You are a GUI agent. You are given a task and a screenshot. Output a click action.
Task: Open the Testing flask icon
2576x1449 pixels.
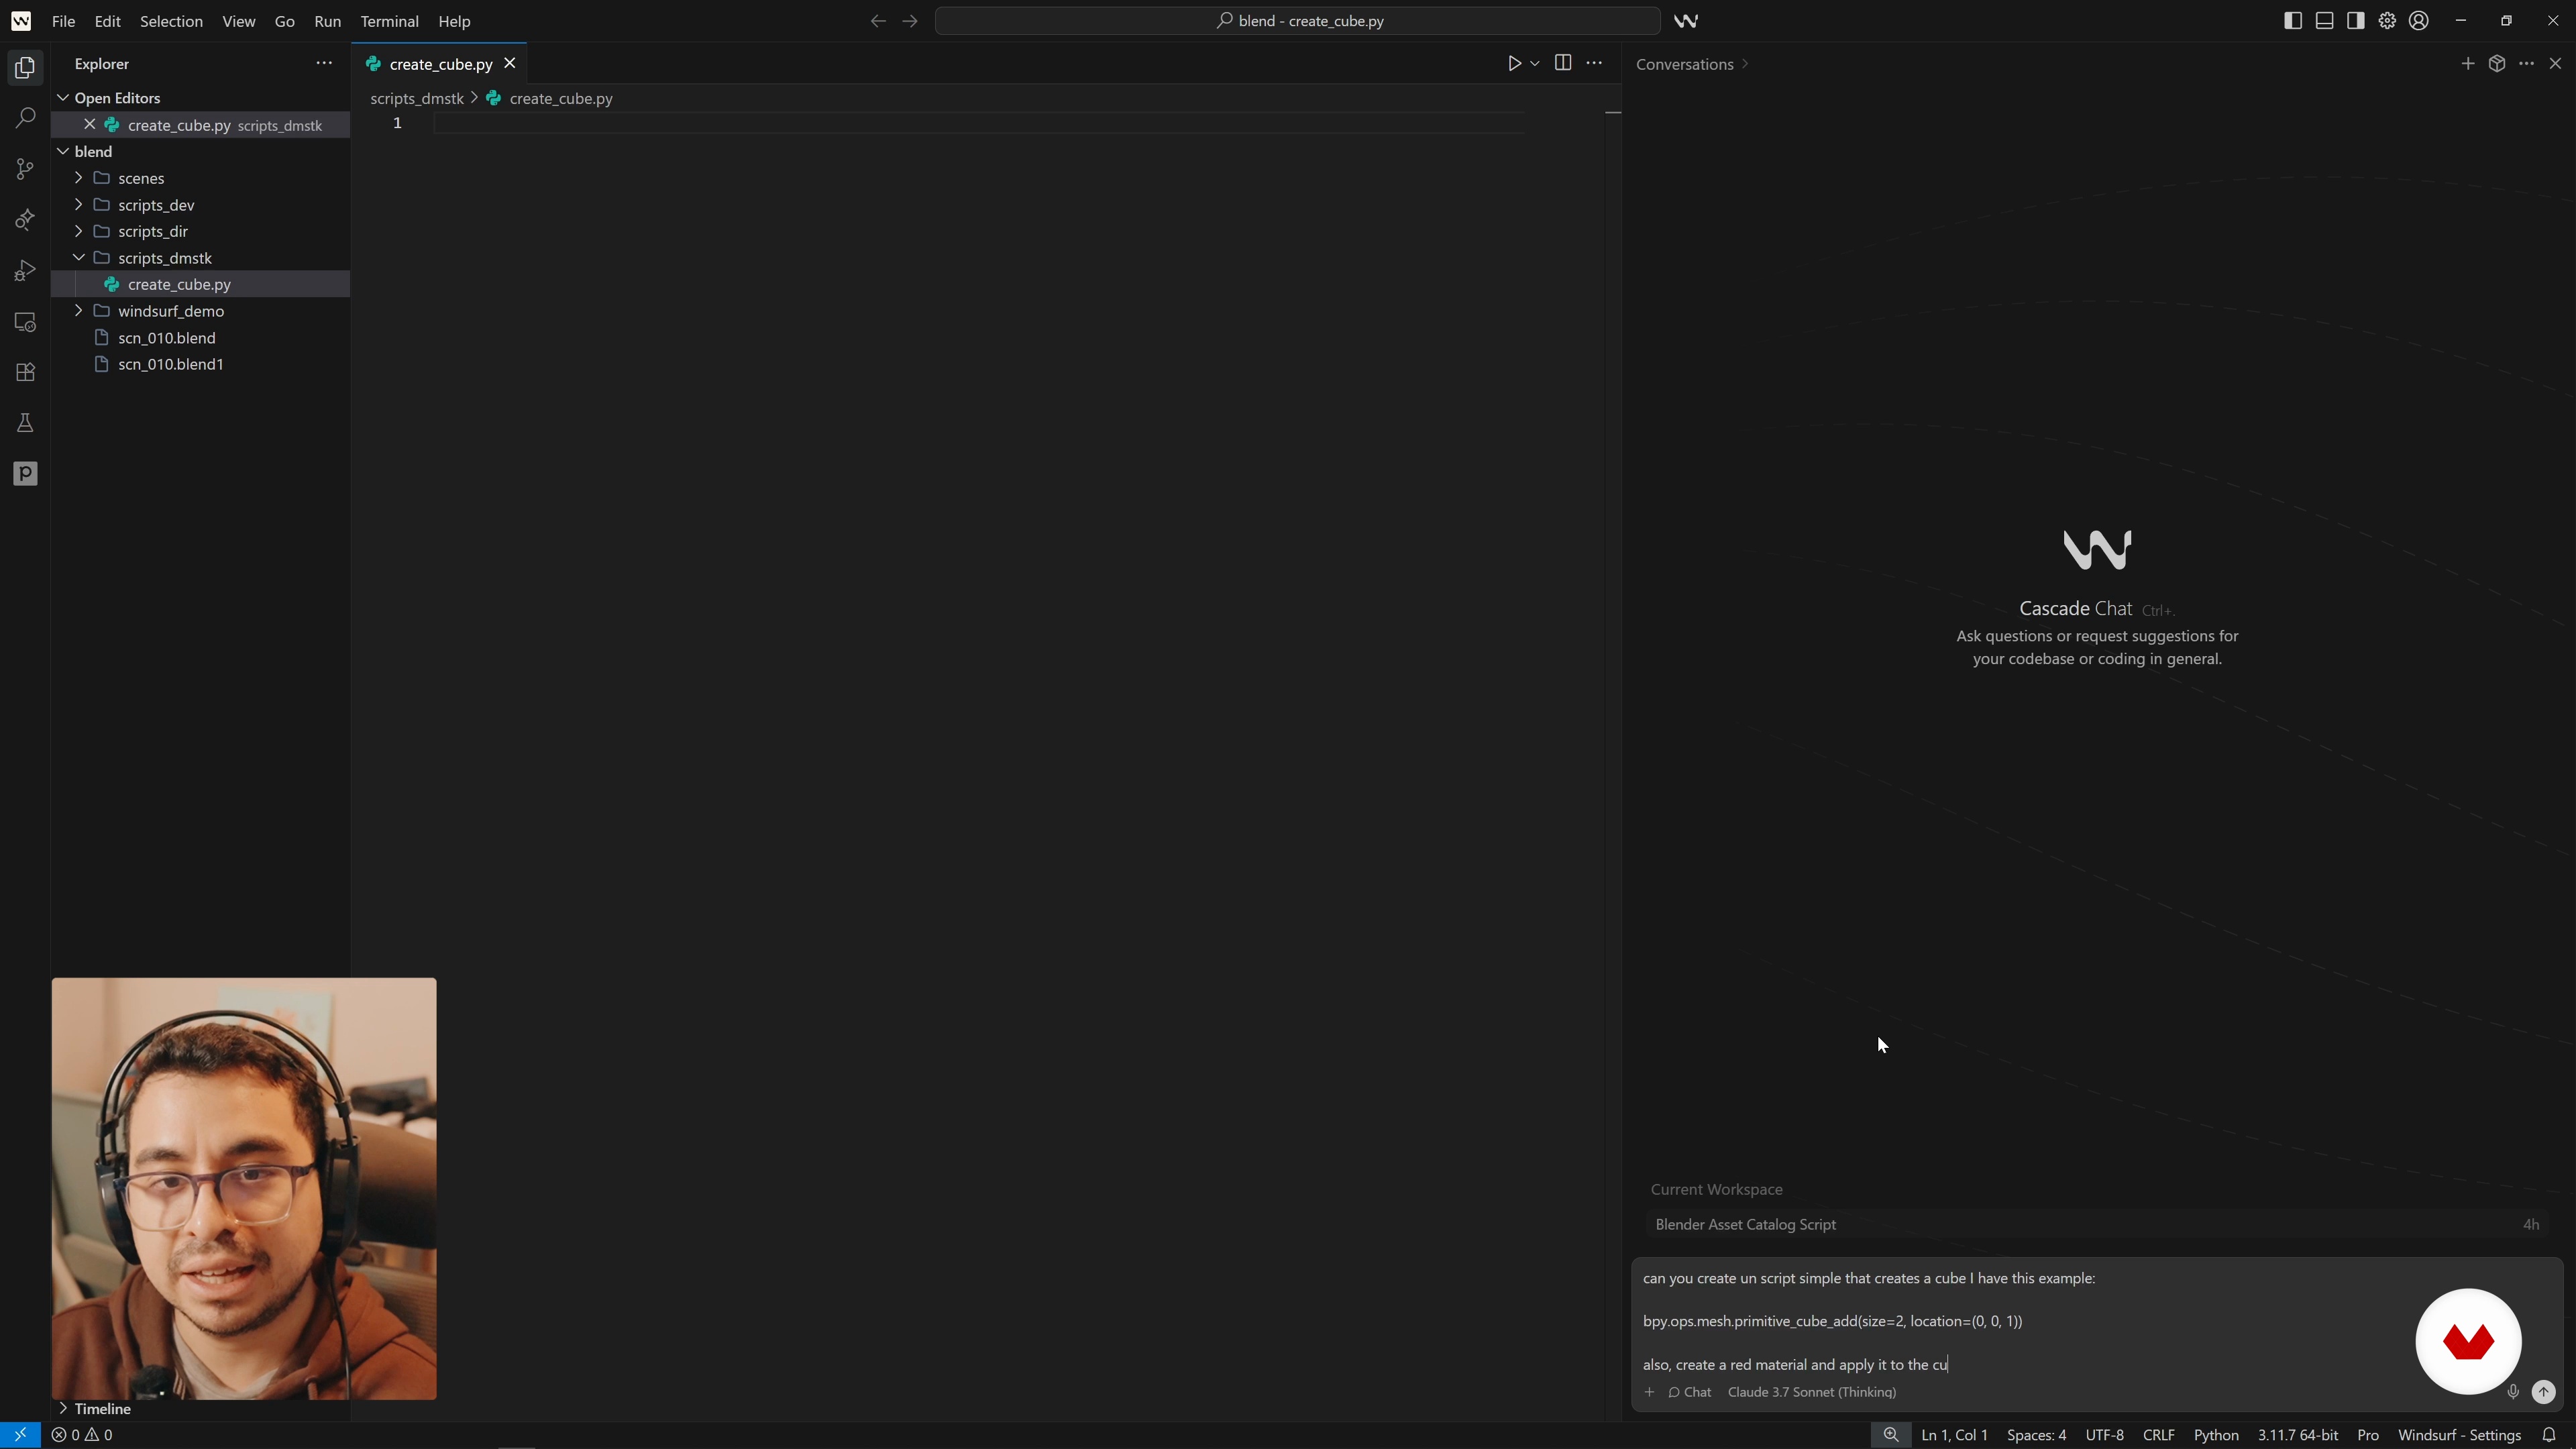25,423
